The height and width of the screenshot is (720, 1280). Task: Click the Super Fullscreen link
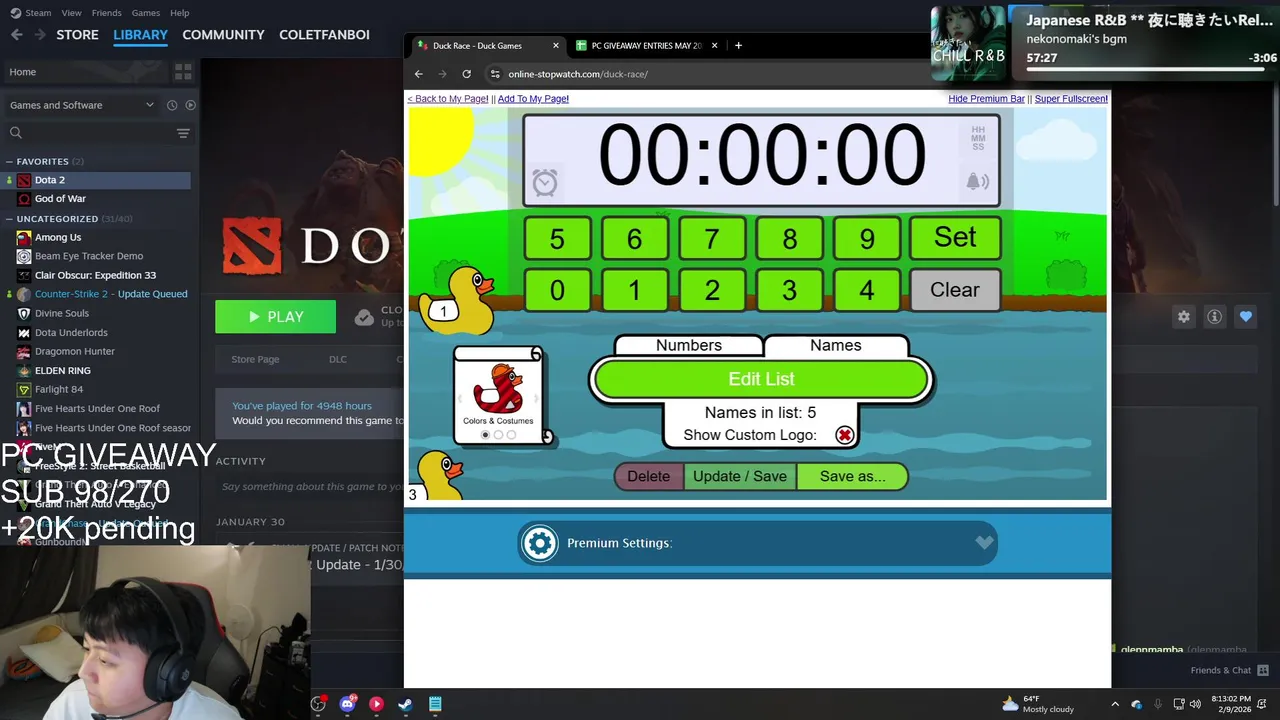(1071, 99)
